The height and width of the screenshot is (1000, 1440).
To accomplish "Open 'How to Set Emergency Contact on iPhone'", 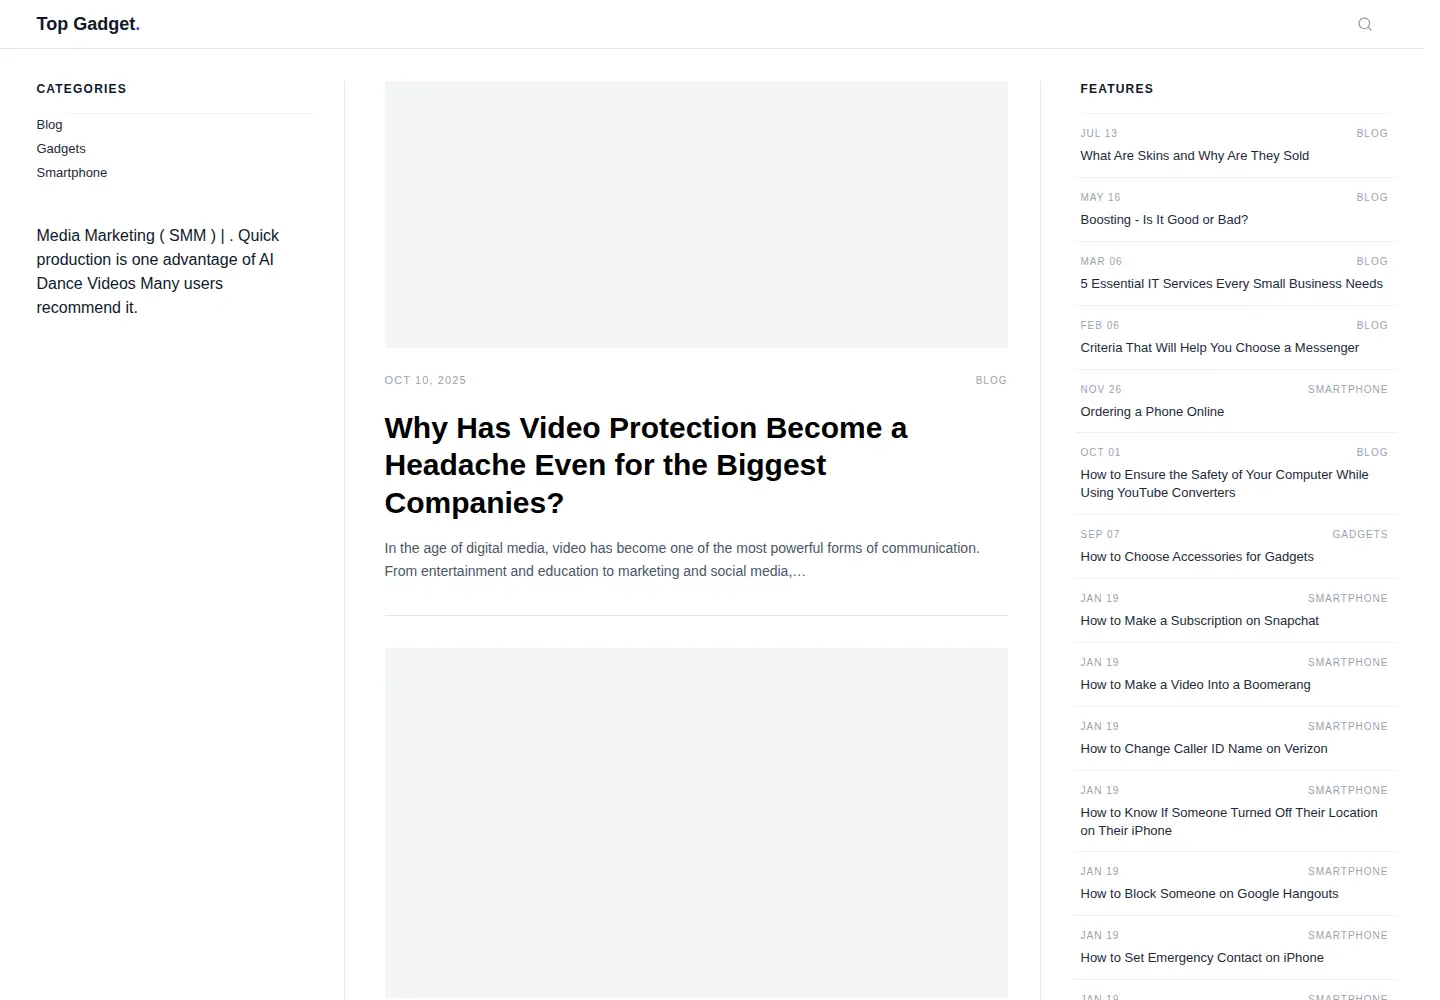I will 1202,958.
